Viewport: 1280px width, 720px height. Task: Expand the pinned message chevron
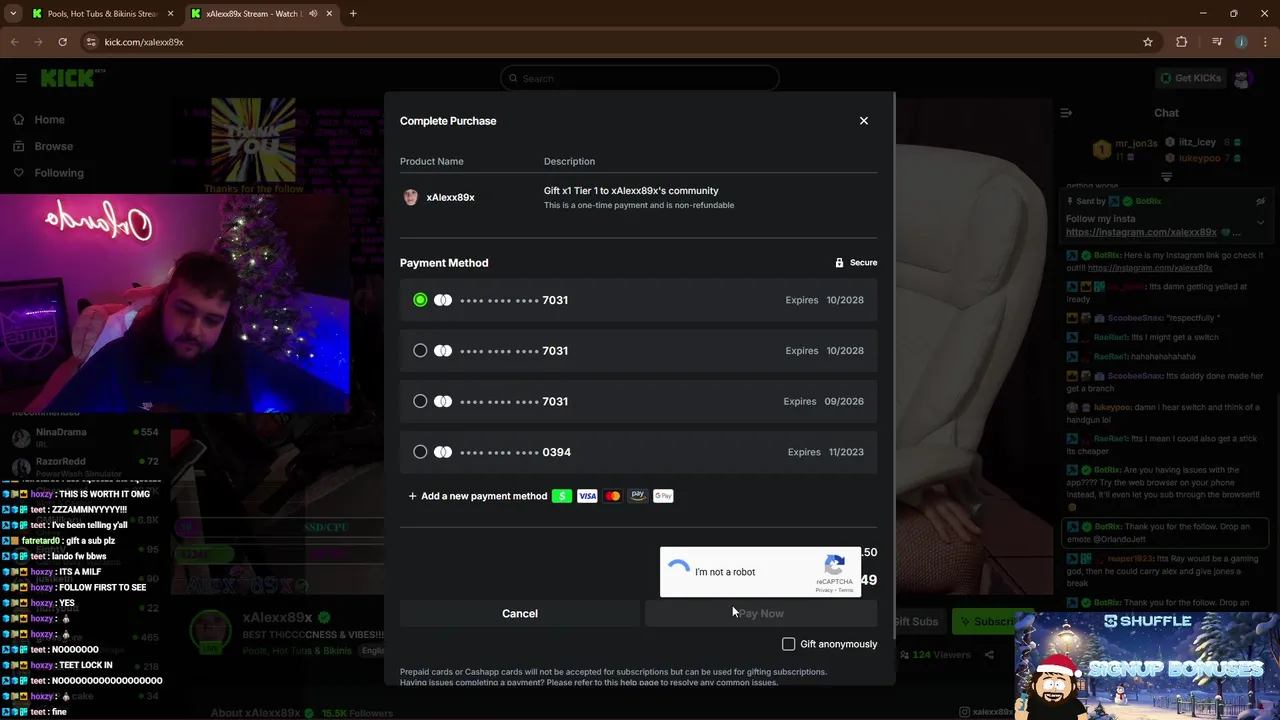pyautogui.click(x=1260, y=222)
